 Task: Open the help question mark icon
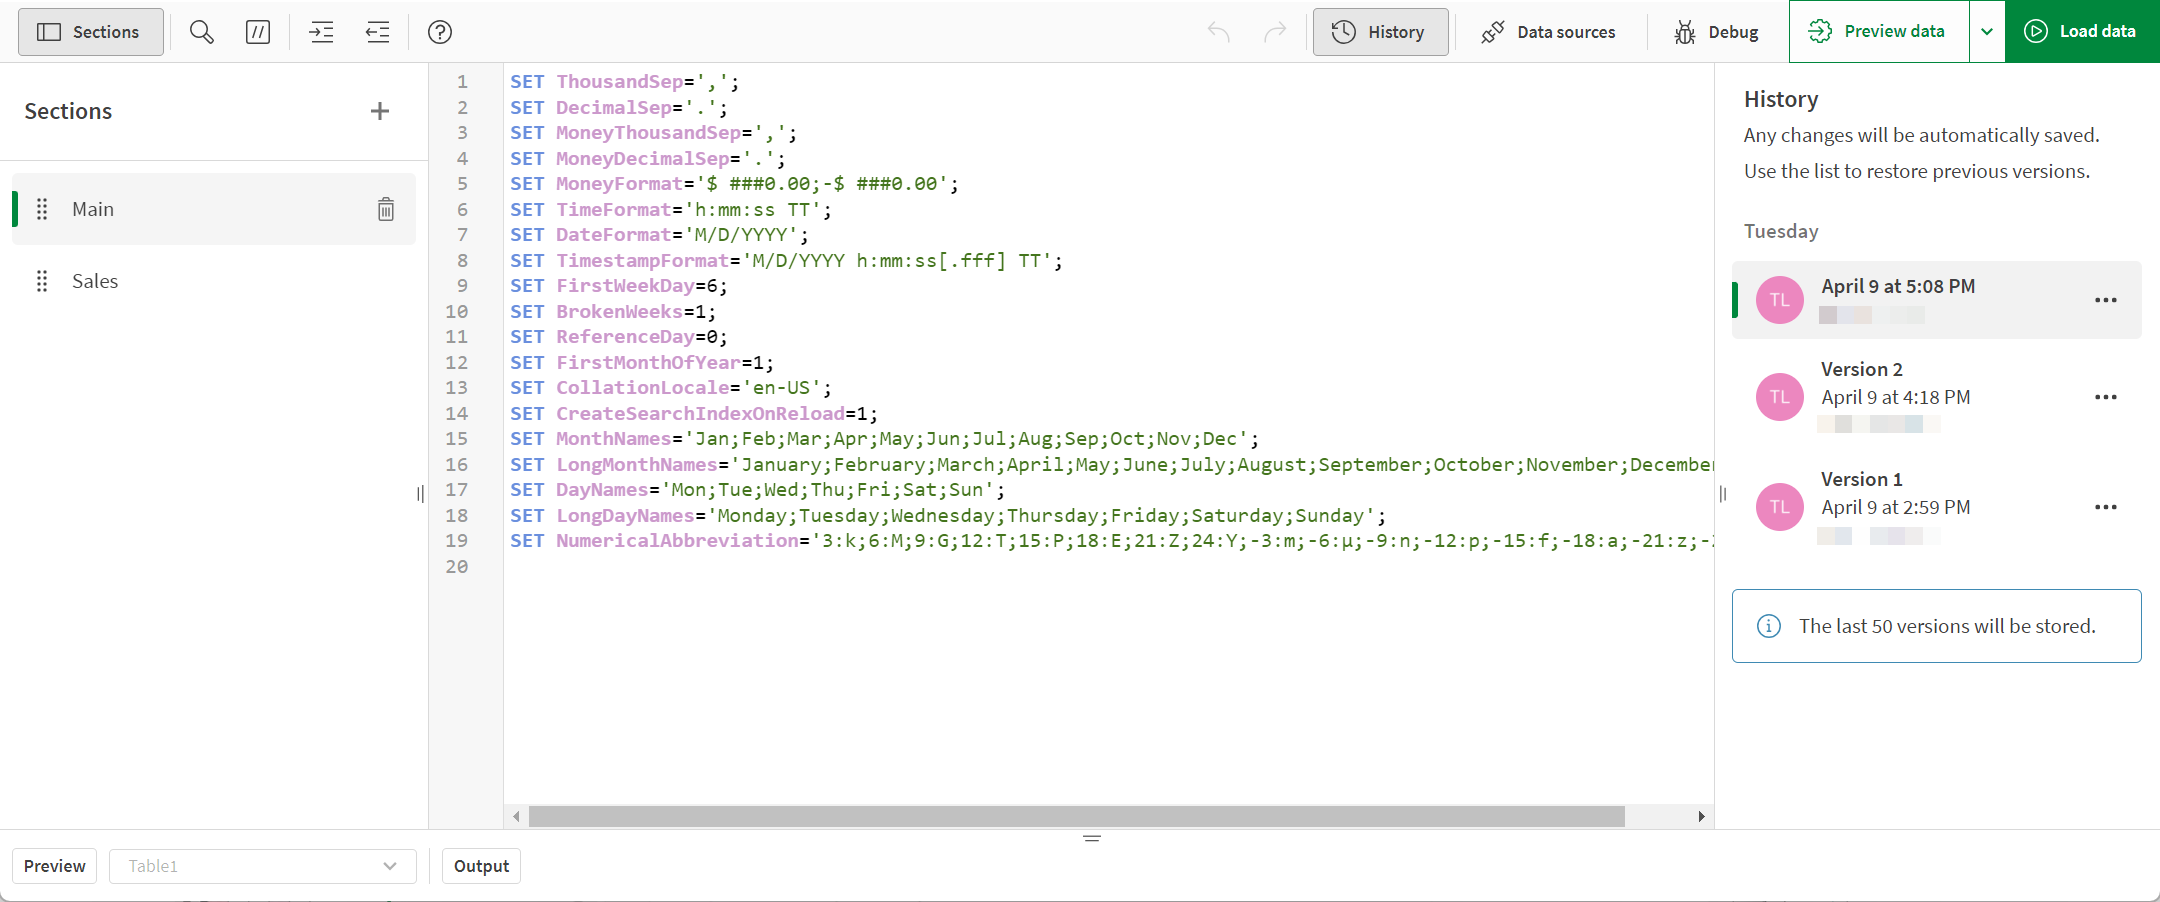pos(440,32)
